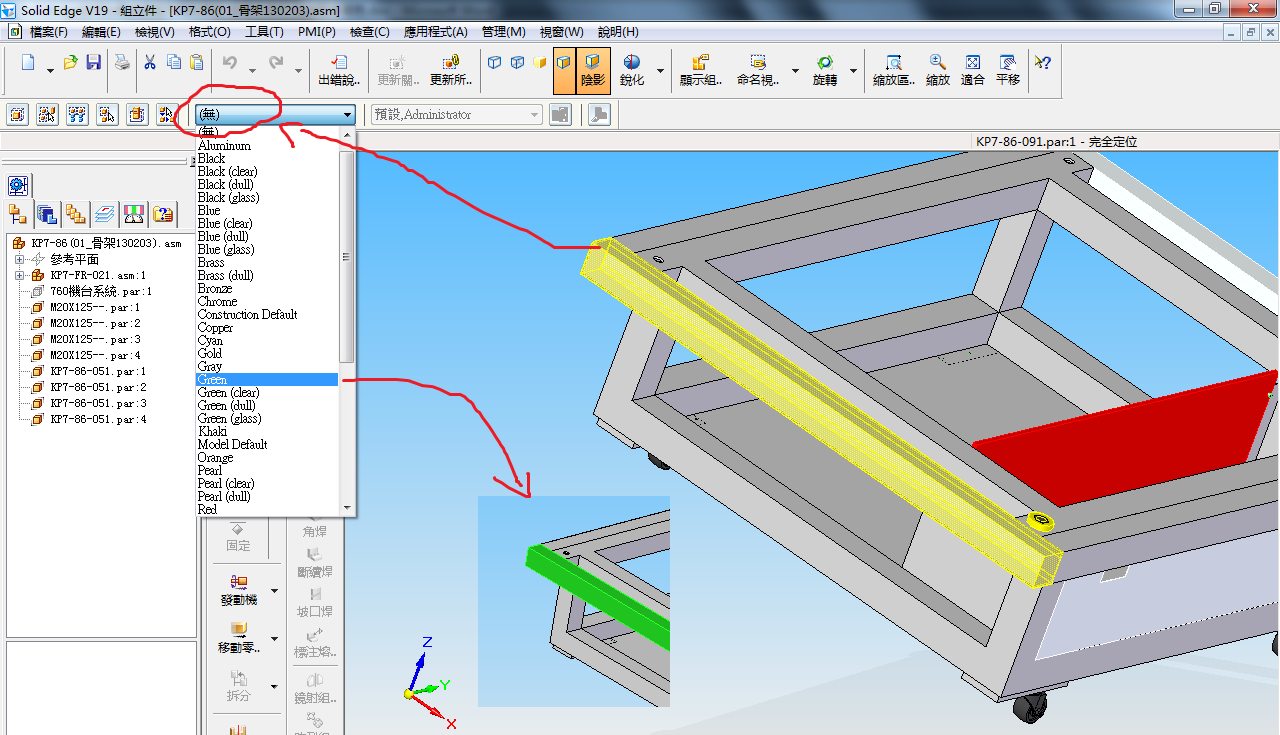Expand the 參考平面 tree node
Screen dimensions: 1280x735
point(19,259)
